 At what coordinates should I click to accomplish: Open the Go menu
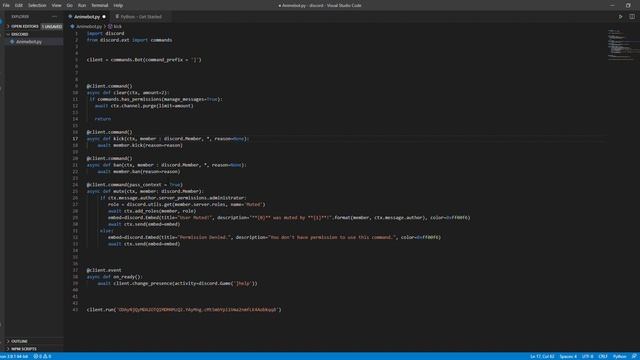(69, 5)
